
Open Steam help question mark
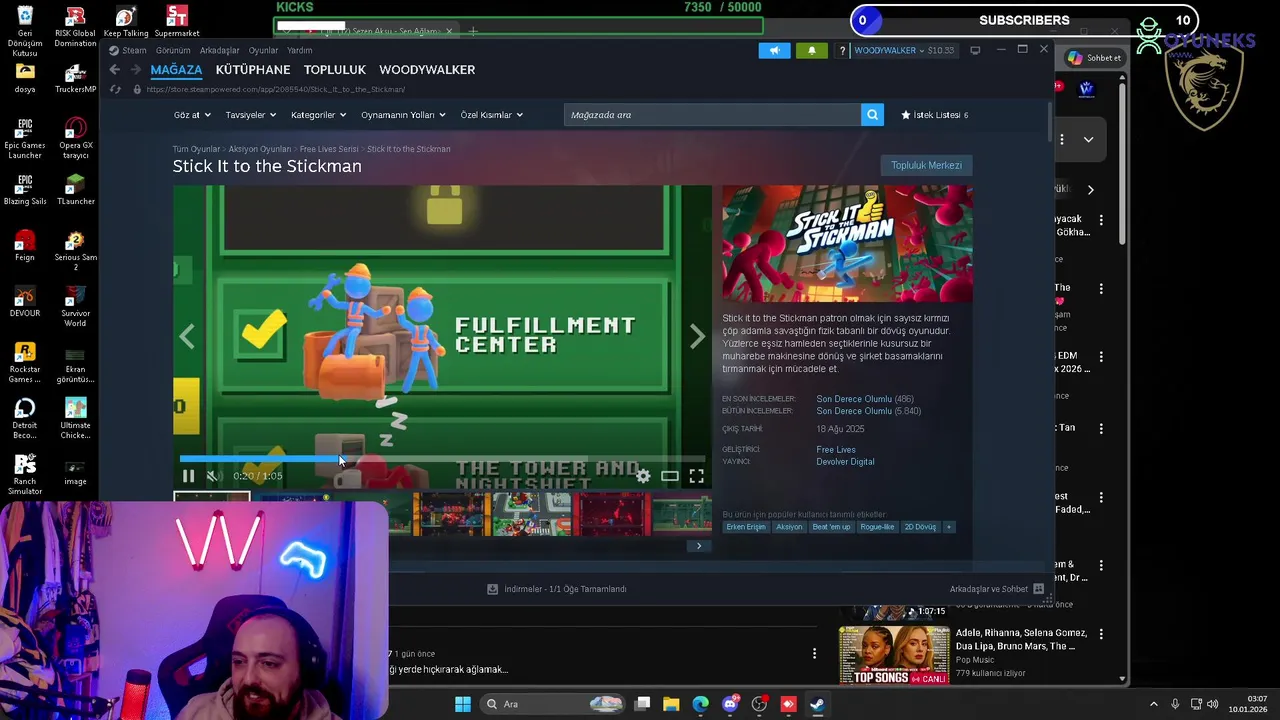(843, 50)
